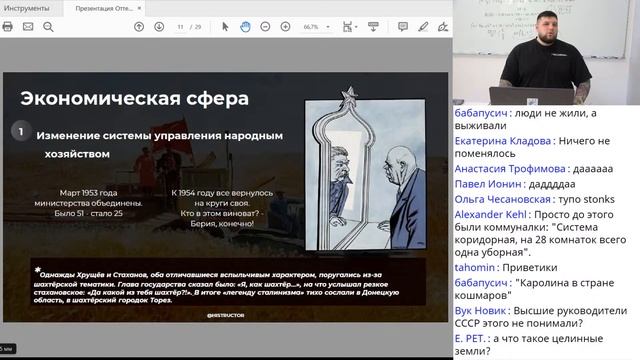
Task: Click chat message Каролина в стране кошмаров
Action: [x=534, y=289]
